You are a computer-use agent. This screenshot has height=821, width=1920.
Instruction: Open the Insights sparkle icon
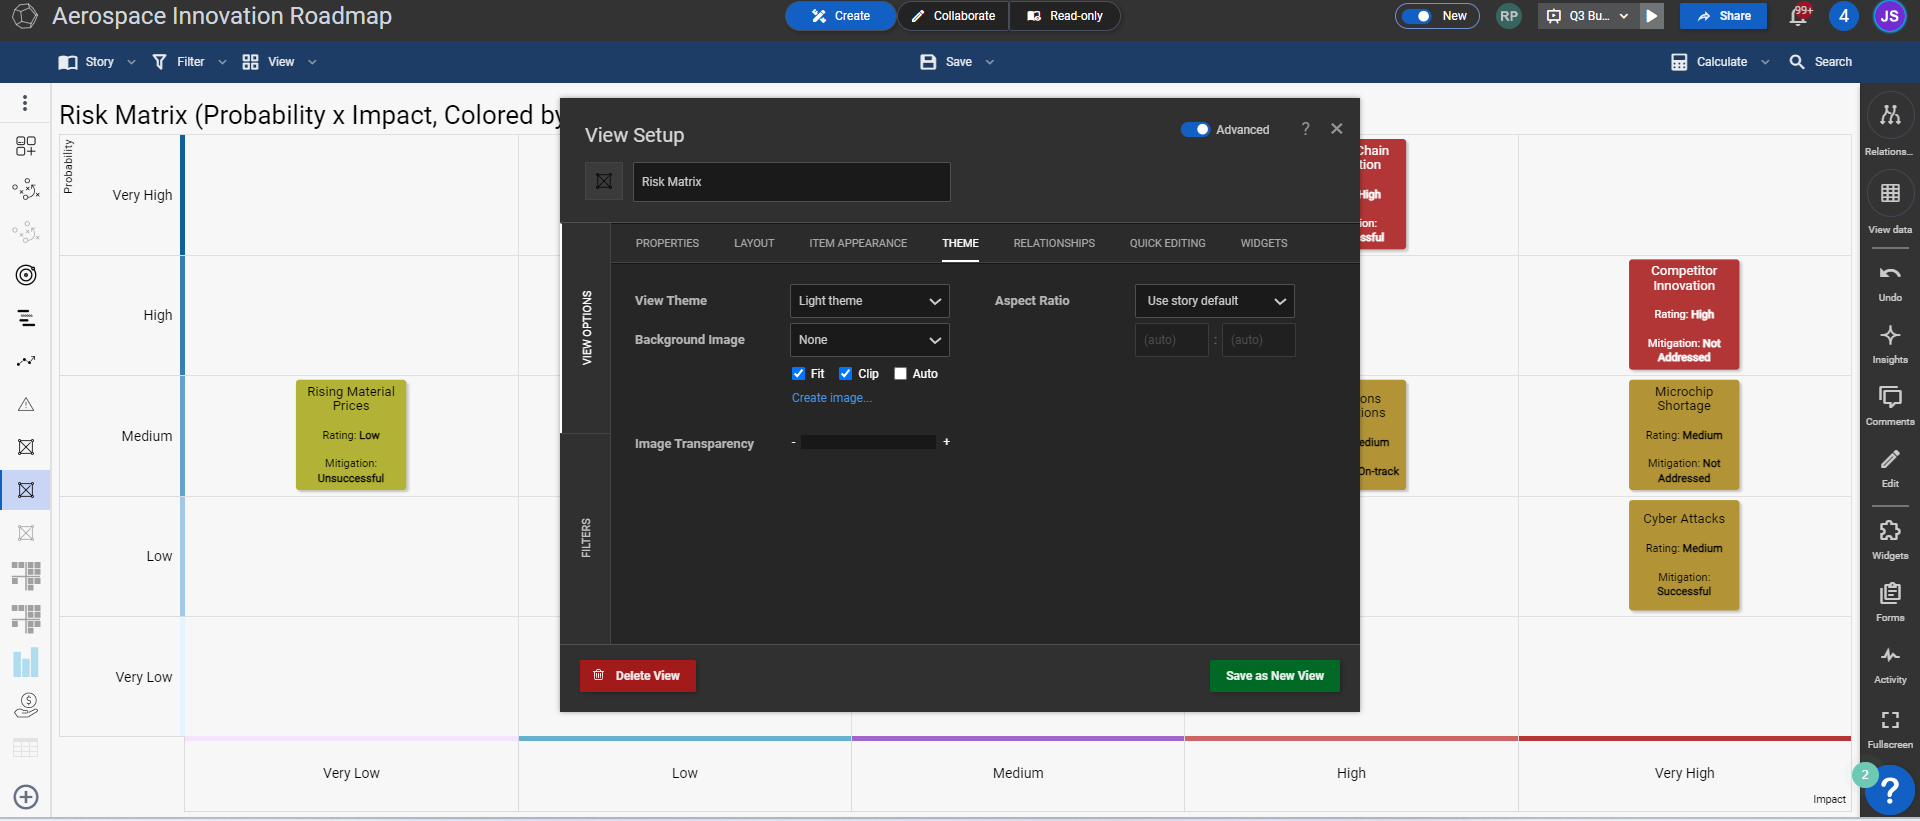click(x=1889, y=335)
